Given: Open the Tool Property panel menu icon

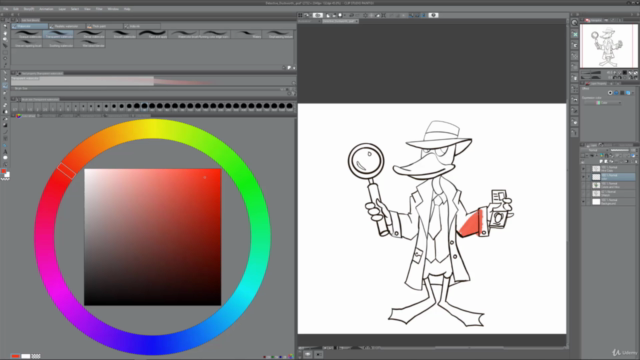Looking at the screenshot, I should coord(13,73).
